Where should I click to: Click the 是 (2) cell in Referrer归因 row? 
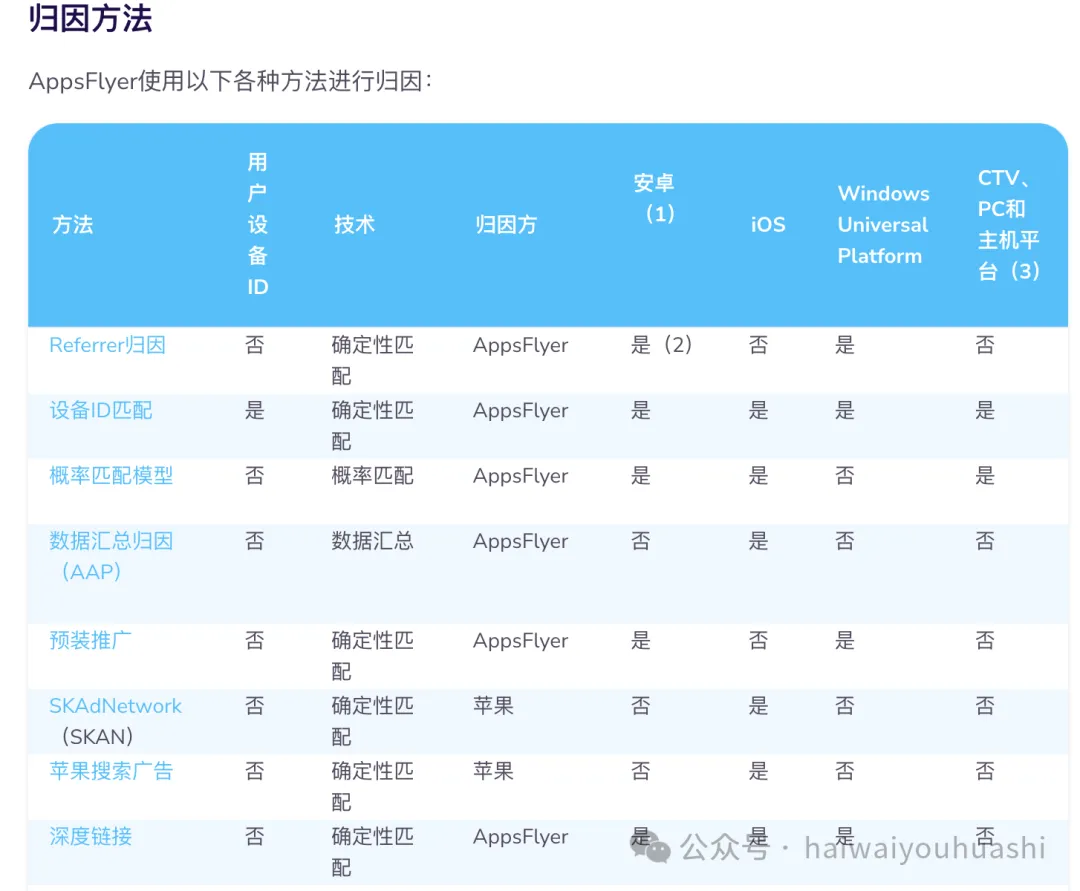(x=661, y=345)
